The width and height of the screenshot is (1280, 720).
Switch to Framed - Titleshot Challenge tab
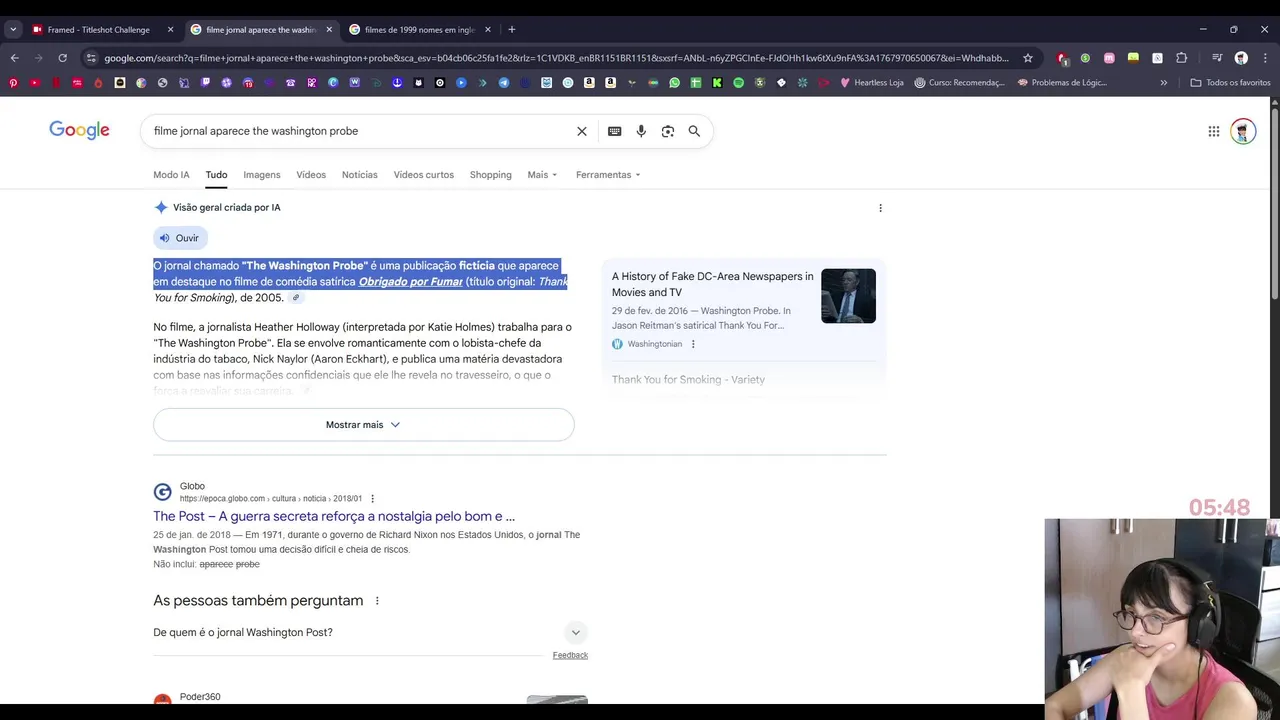(x=98, y=30)
